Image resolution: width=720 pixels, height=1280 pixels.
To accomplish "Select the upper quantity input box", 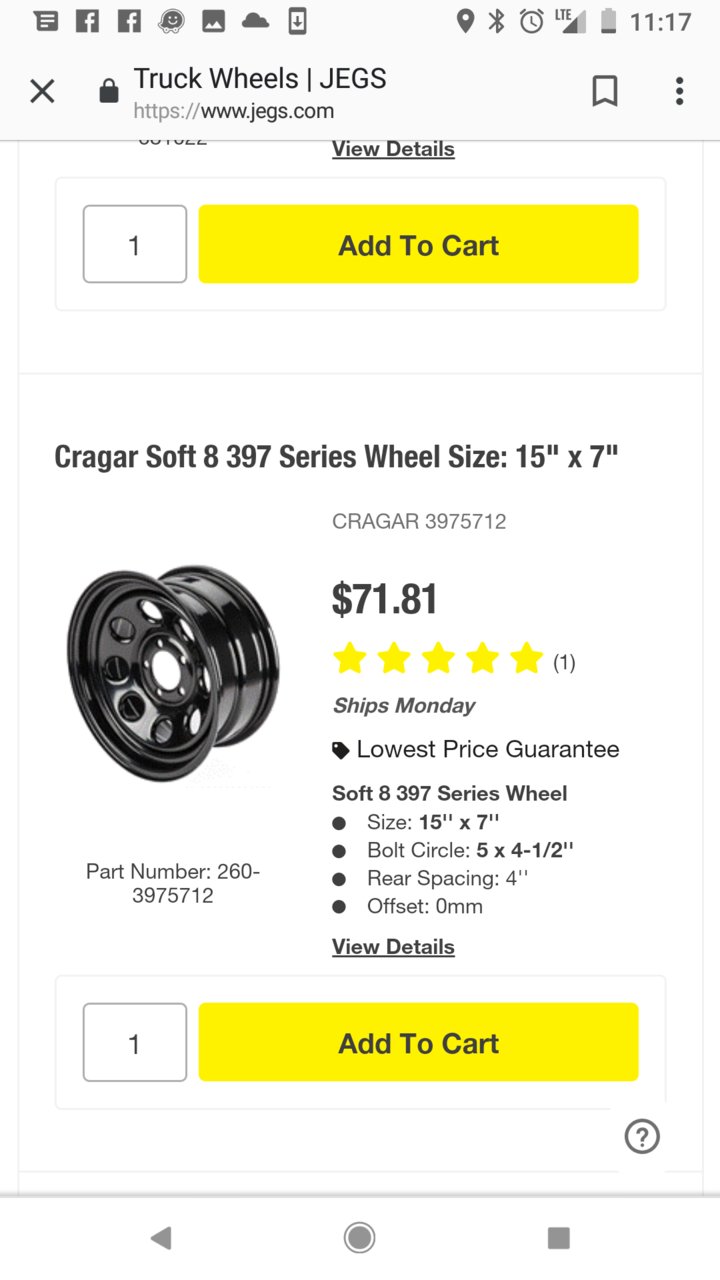I will tap(135, 244).
